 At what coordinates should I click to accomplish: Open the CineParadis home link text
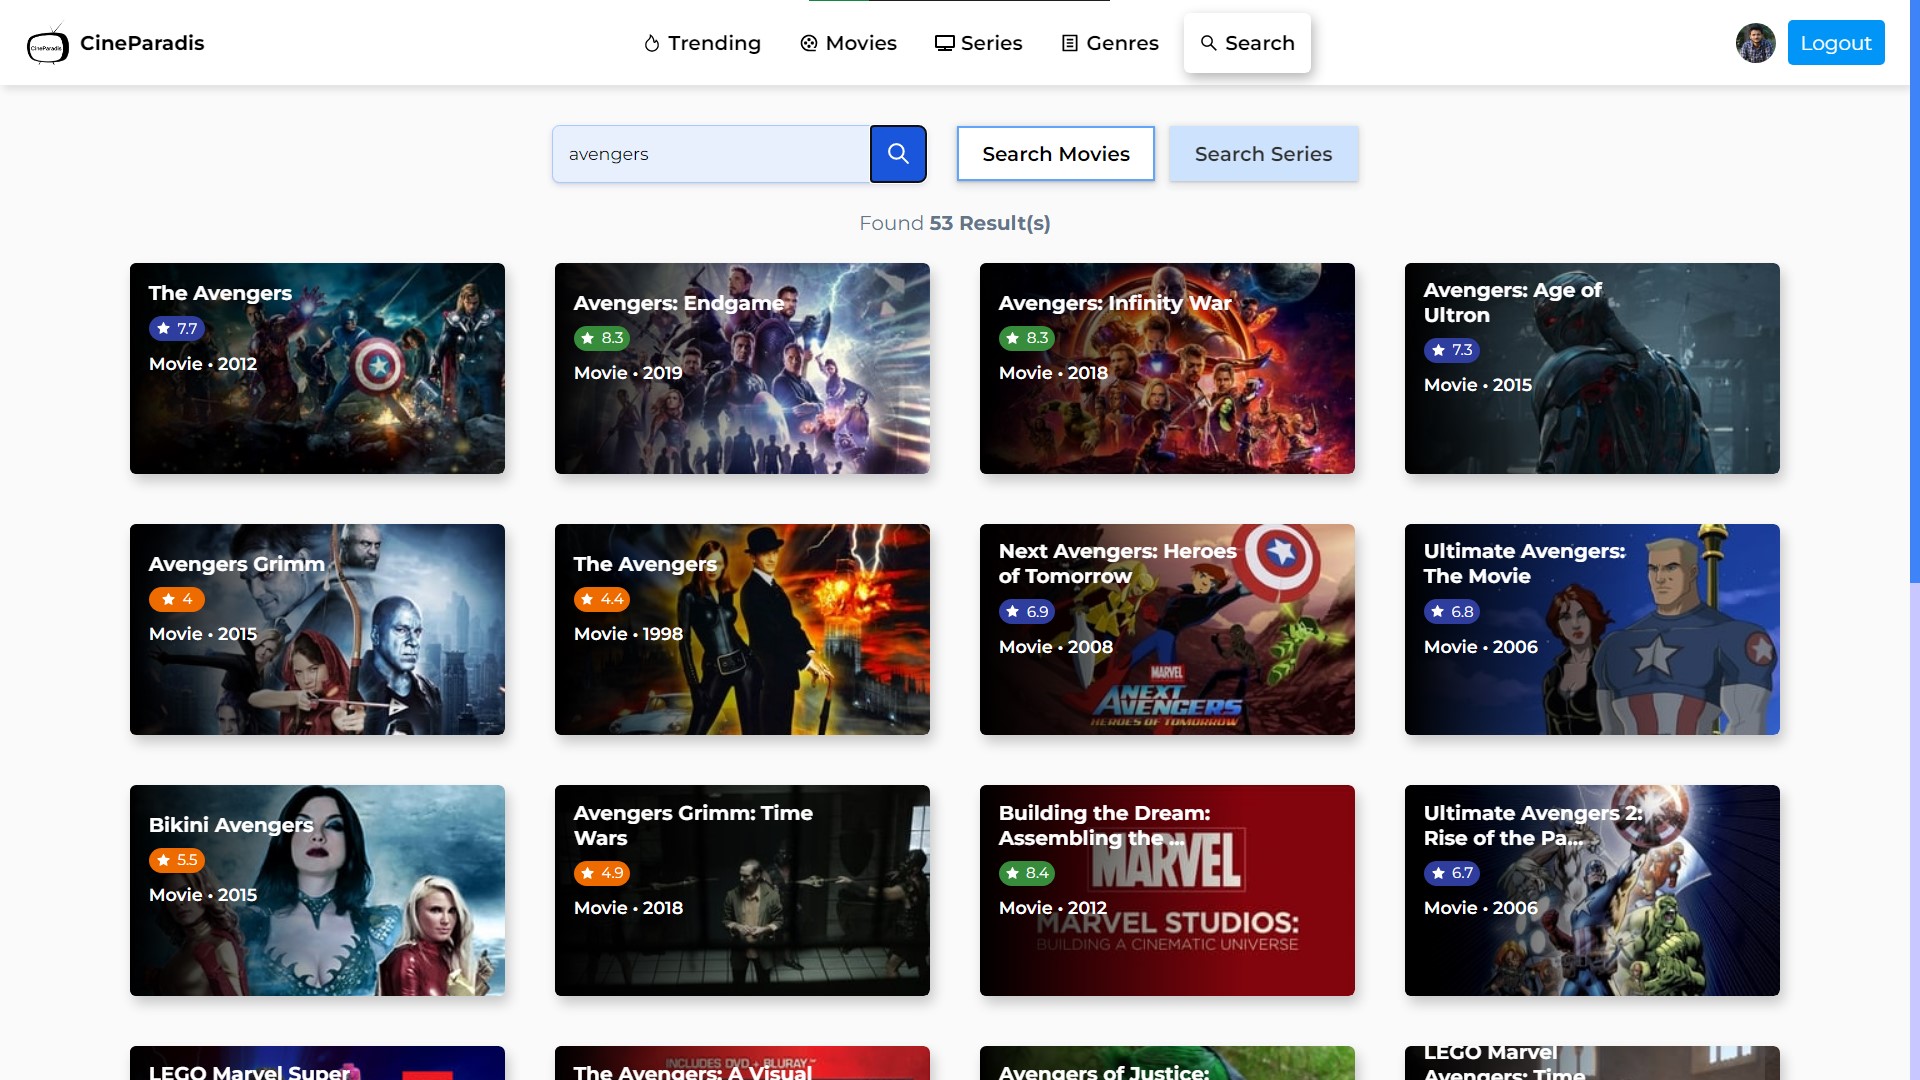[142, 43]
